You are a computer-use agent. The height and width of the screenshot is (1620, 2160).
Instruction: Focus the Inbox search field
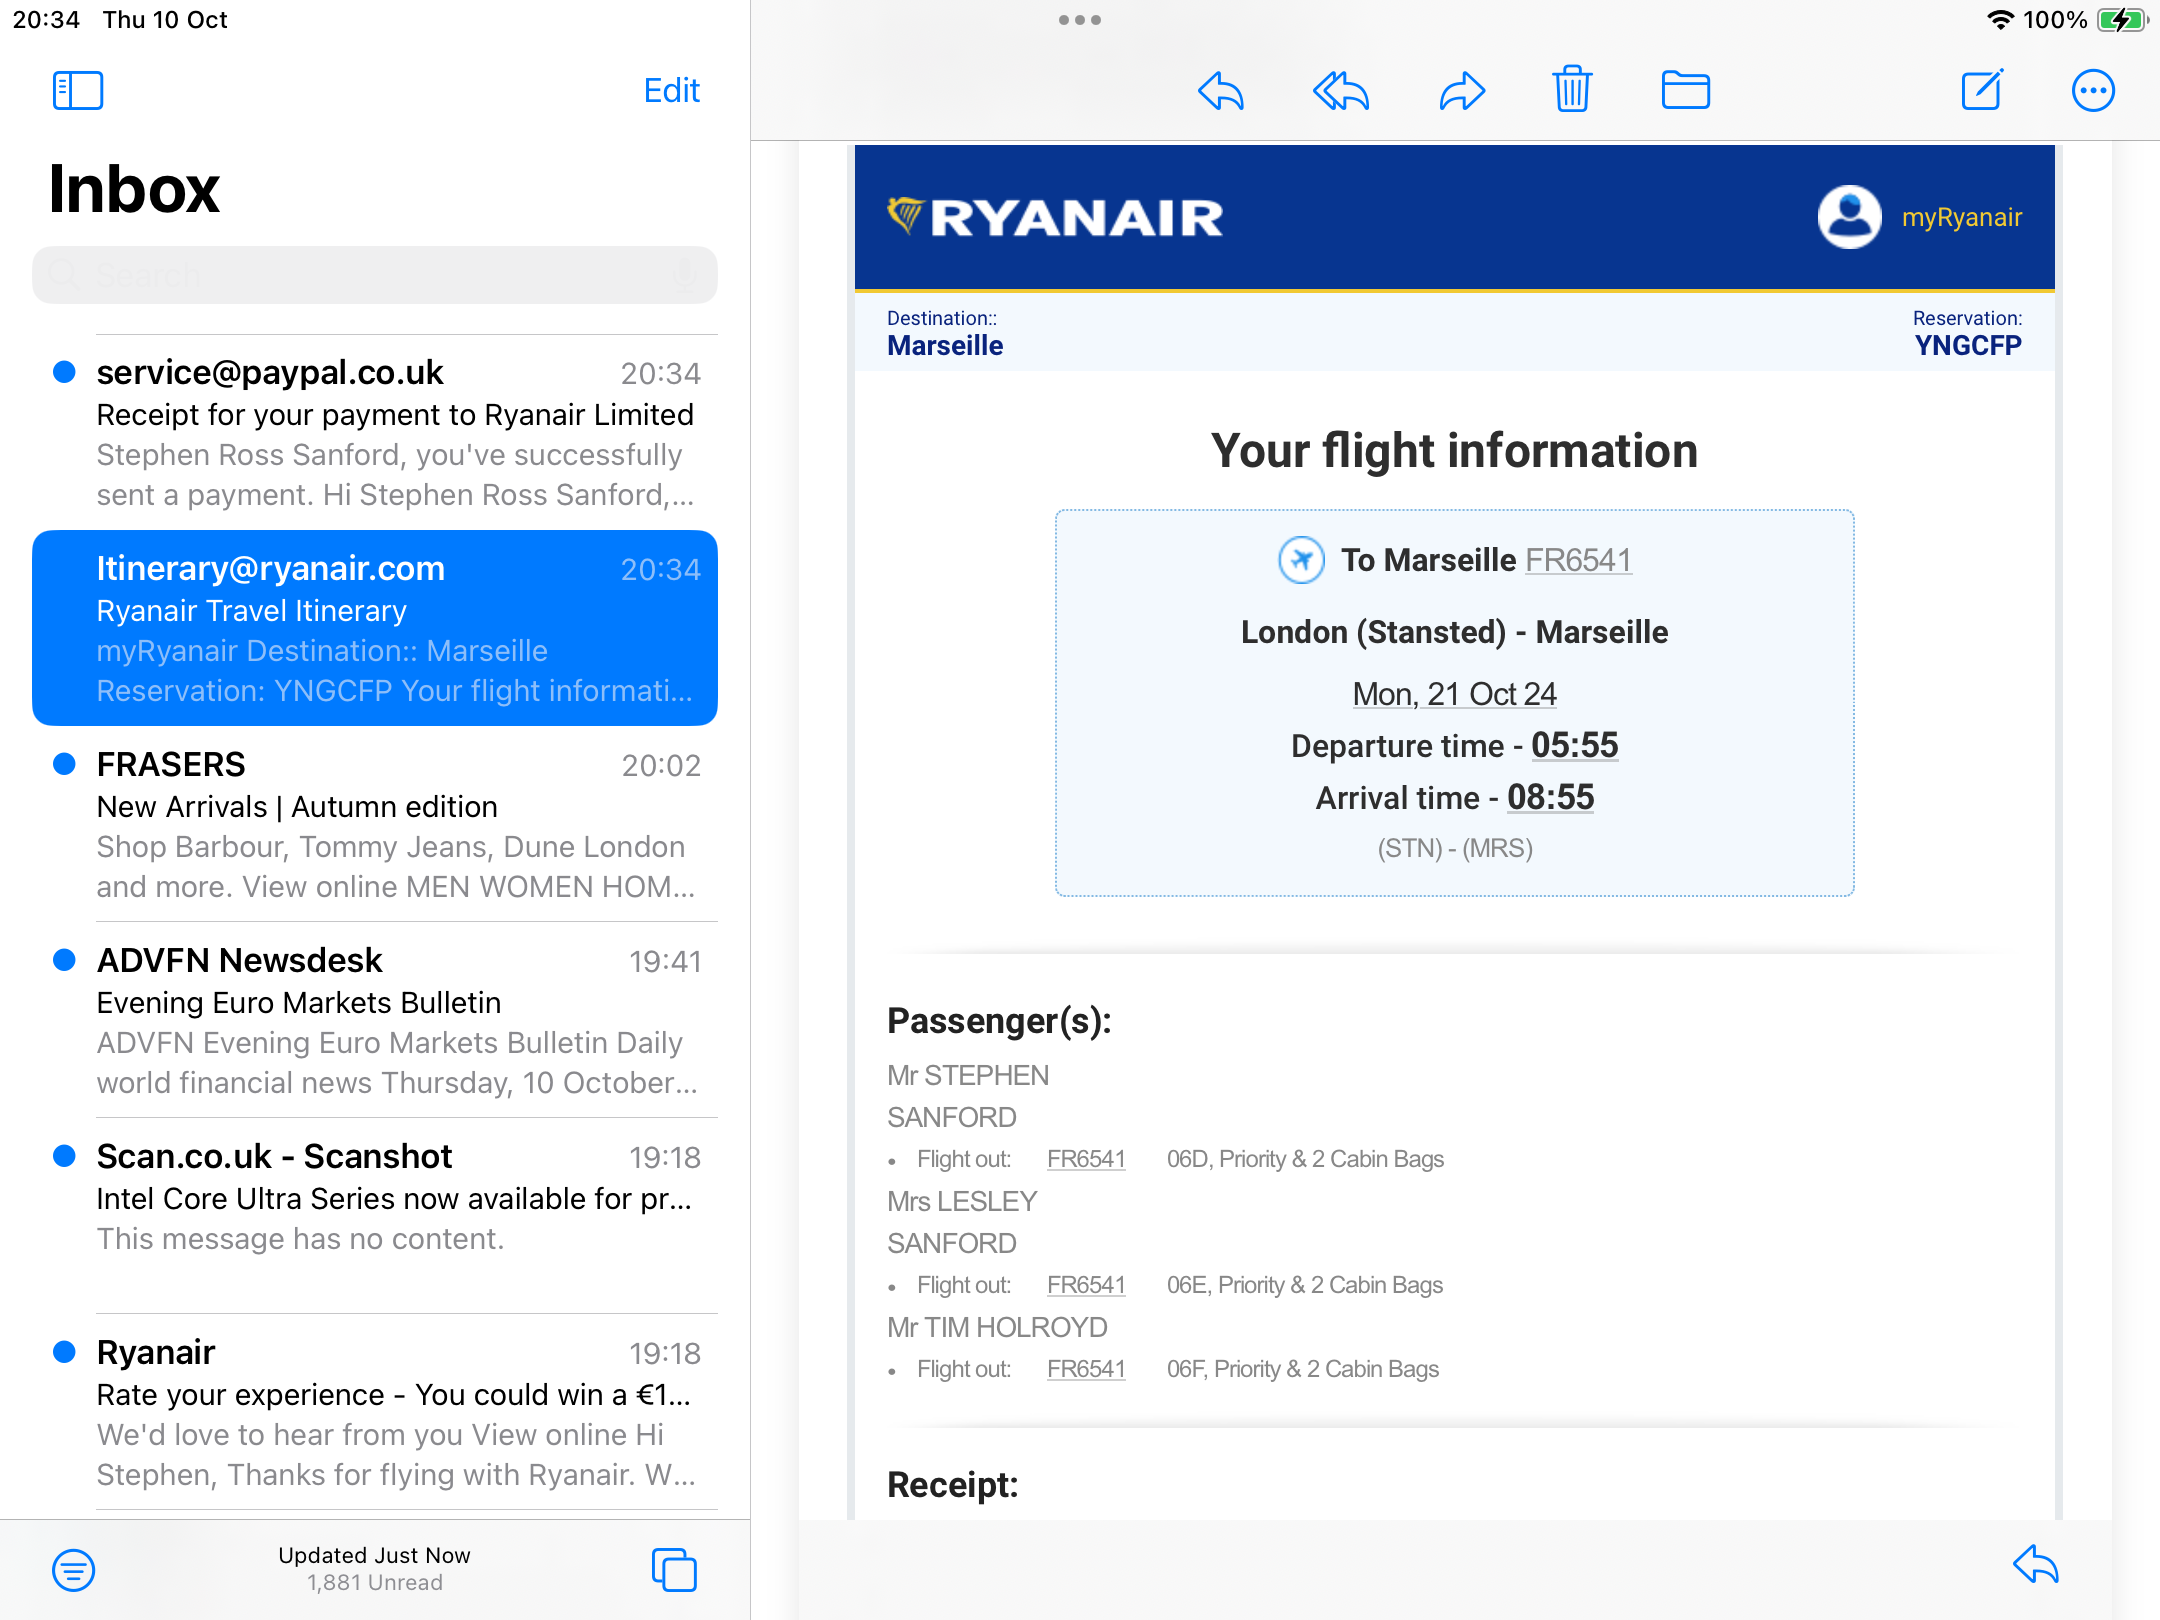(375, 274)
